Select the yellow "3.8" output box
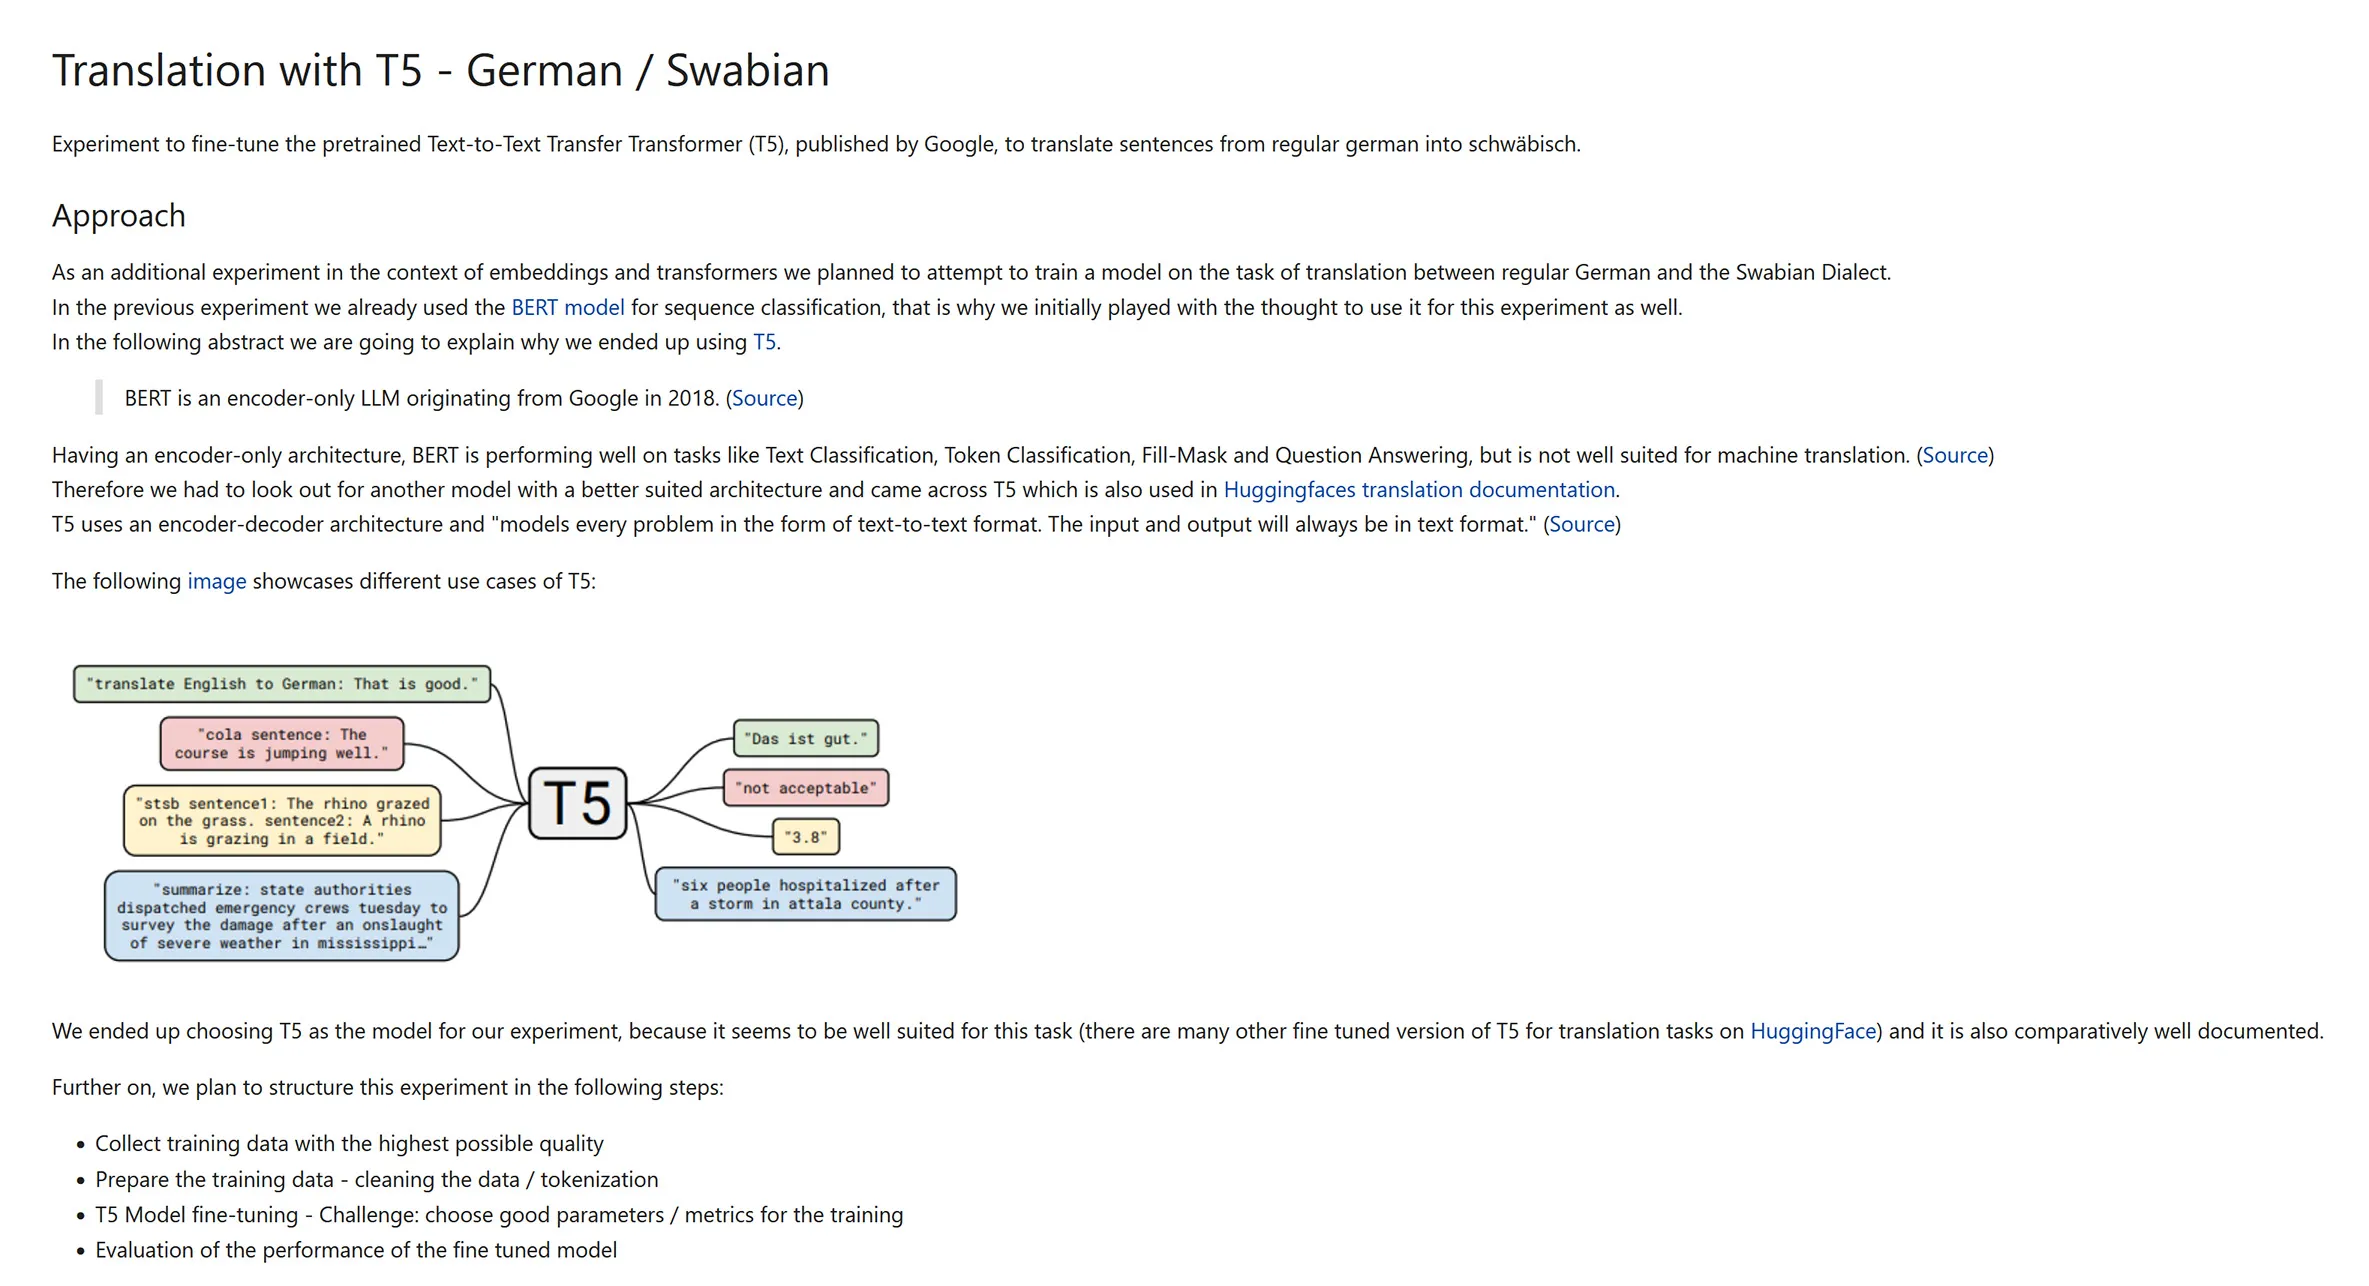The height and width of the screenshot is (1286, 2369). pyautogui.click(x=805, y=837)
